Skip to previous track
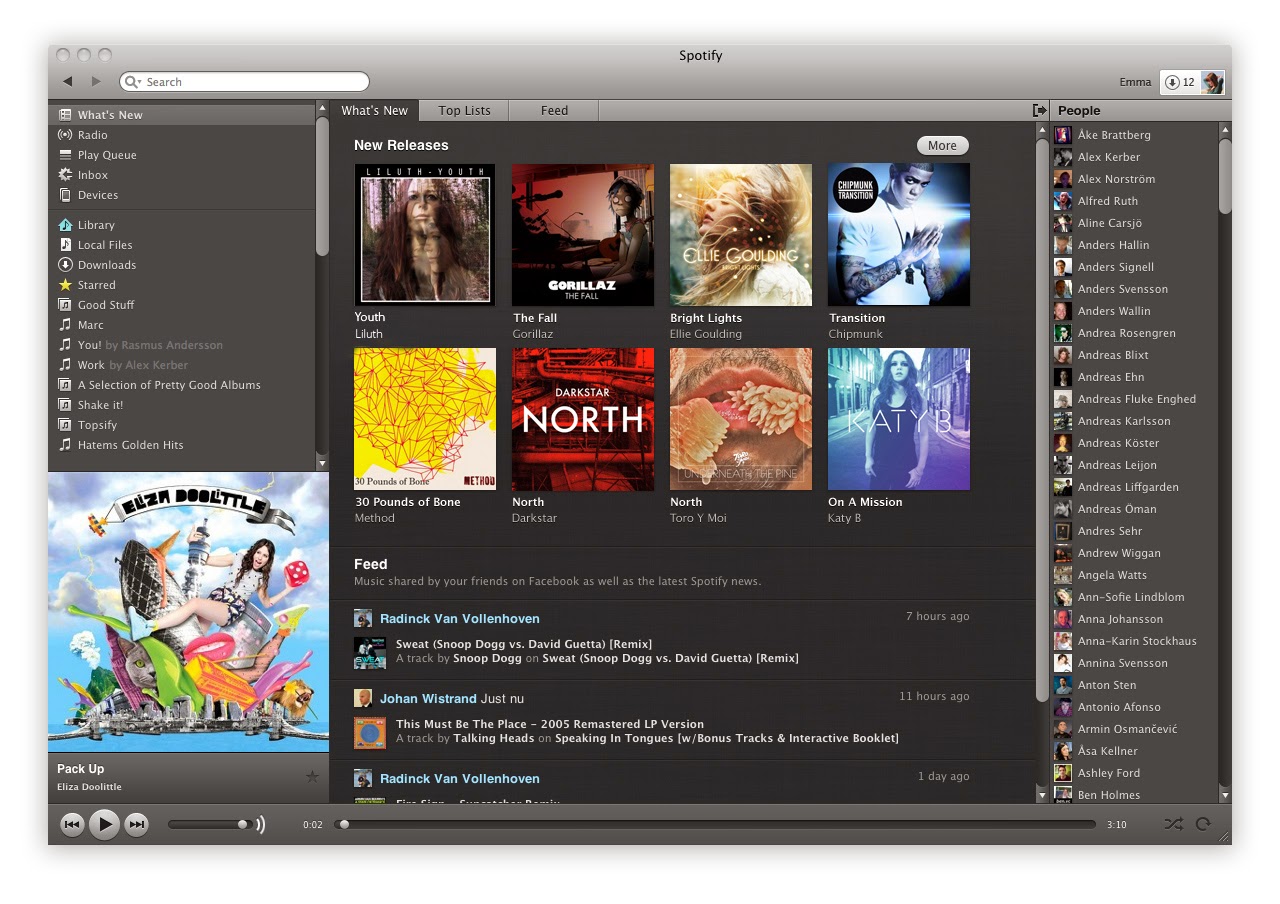 72,824
